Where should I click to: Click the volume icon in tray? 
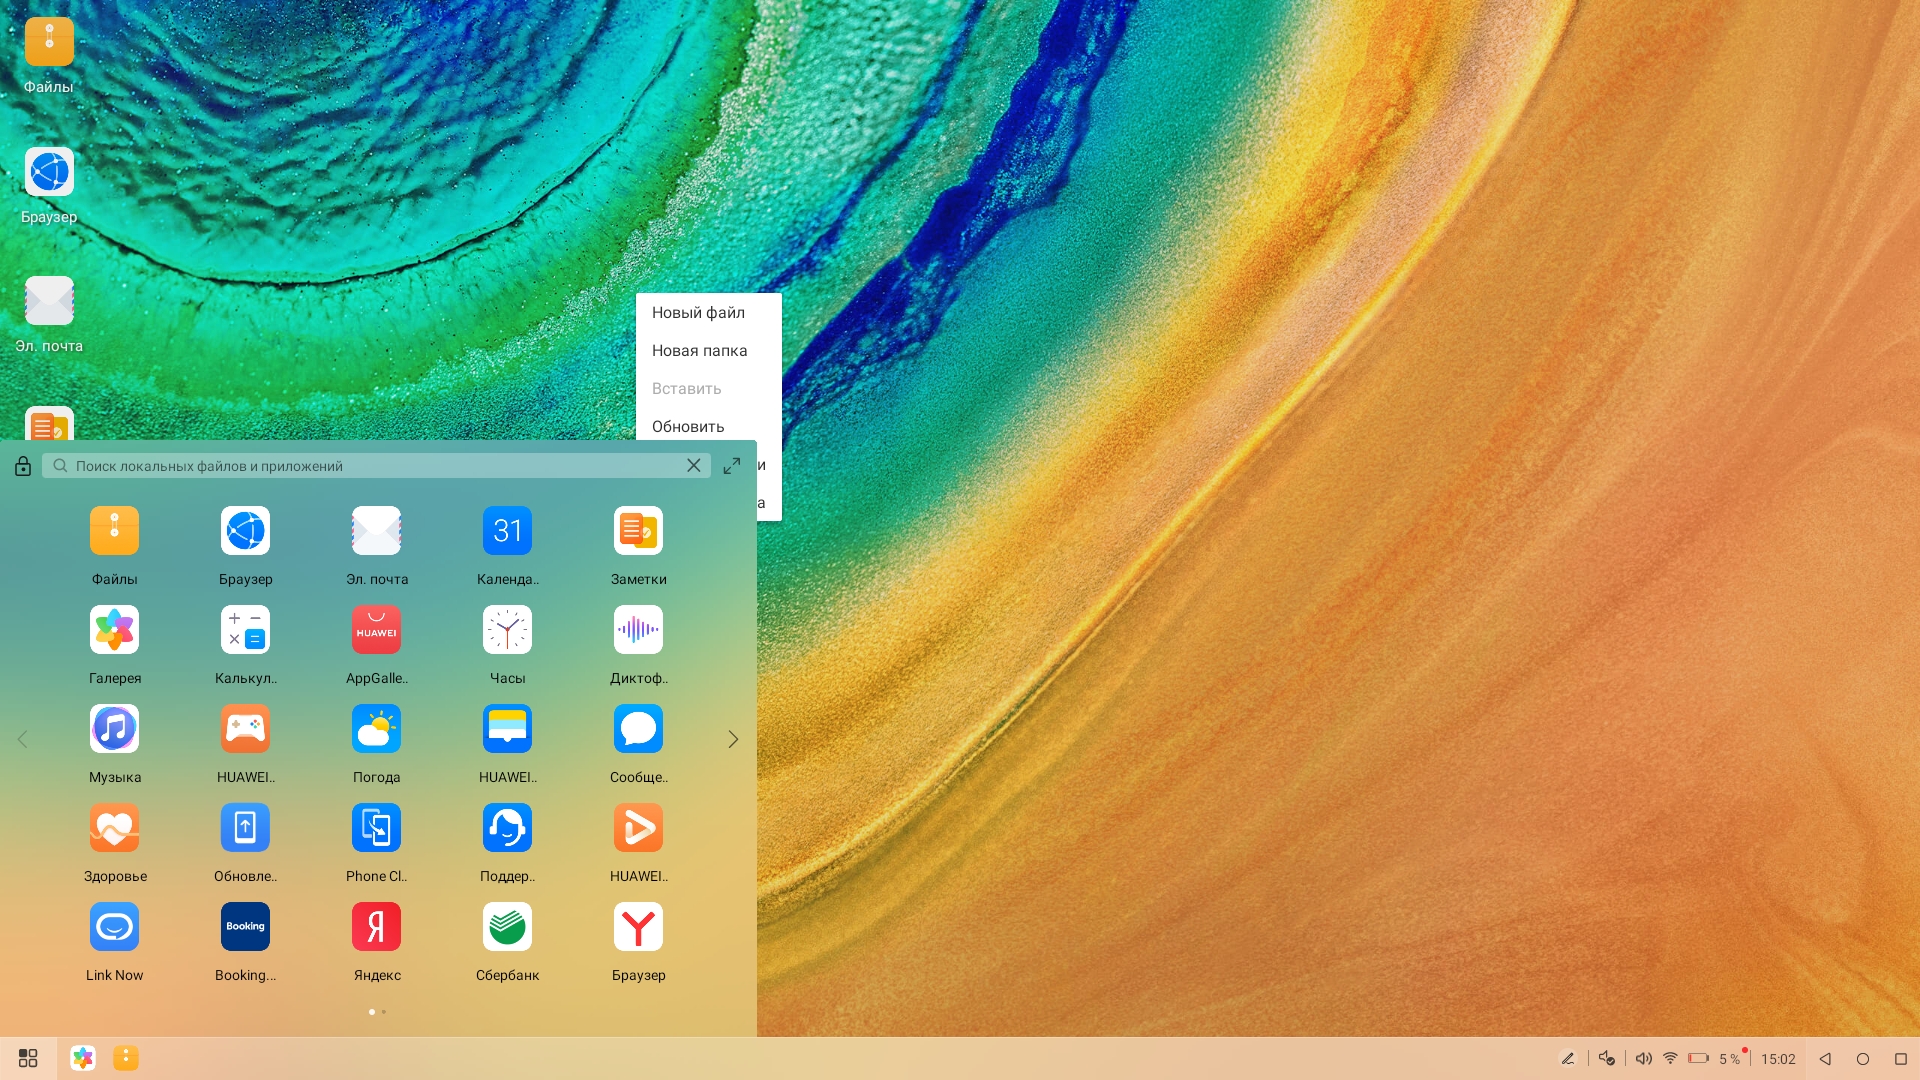tap(1643, 1058)
